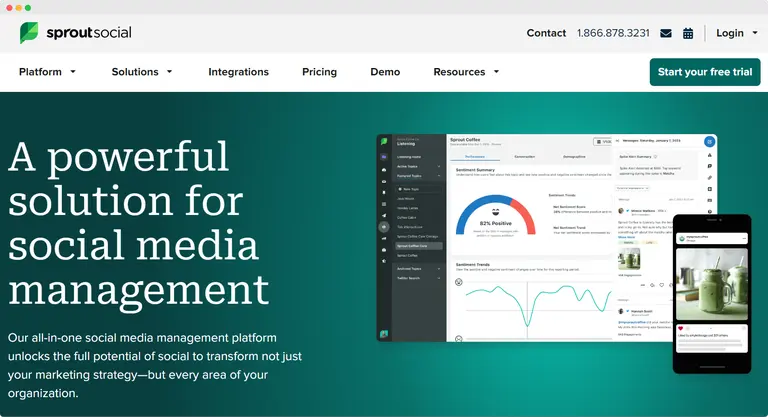Open the Login dropdown arrow
The image size is (768, 417).
pyautogui.click(x=755, y=33)
